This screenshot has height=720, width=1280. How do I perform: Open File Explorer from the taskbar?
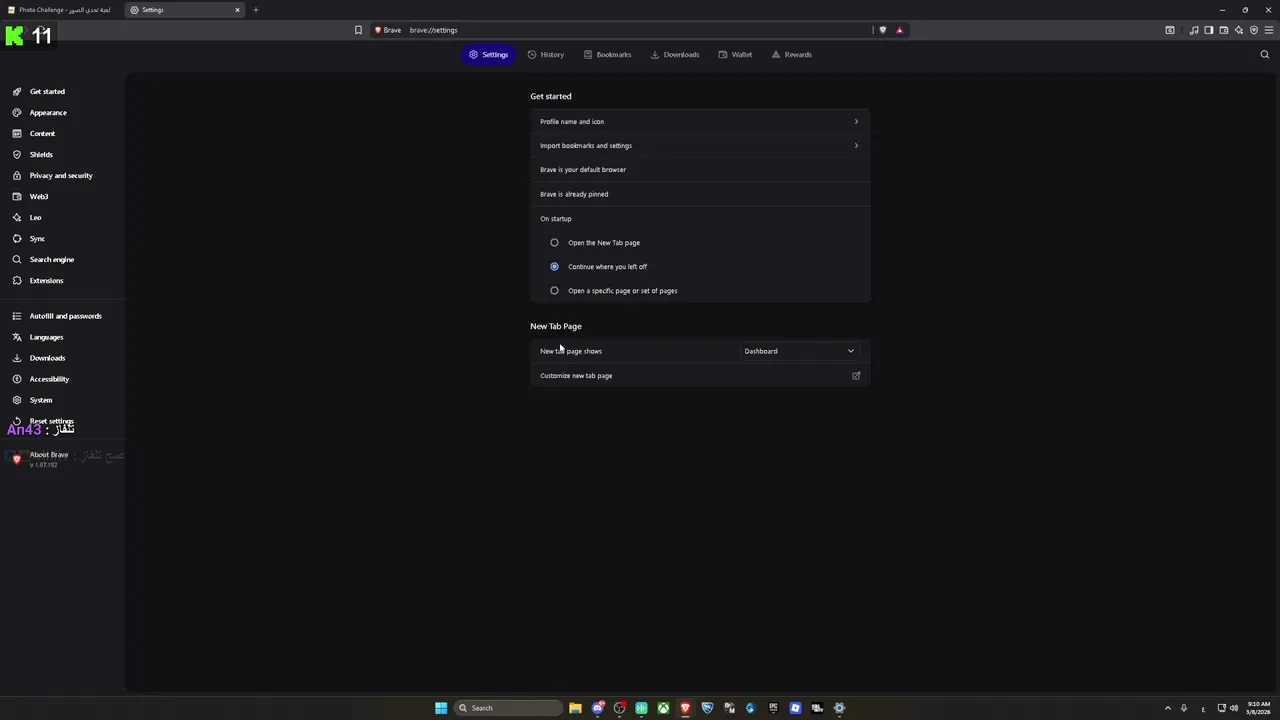coord(575,708)
